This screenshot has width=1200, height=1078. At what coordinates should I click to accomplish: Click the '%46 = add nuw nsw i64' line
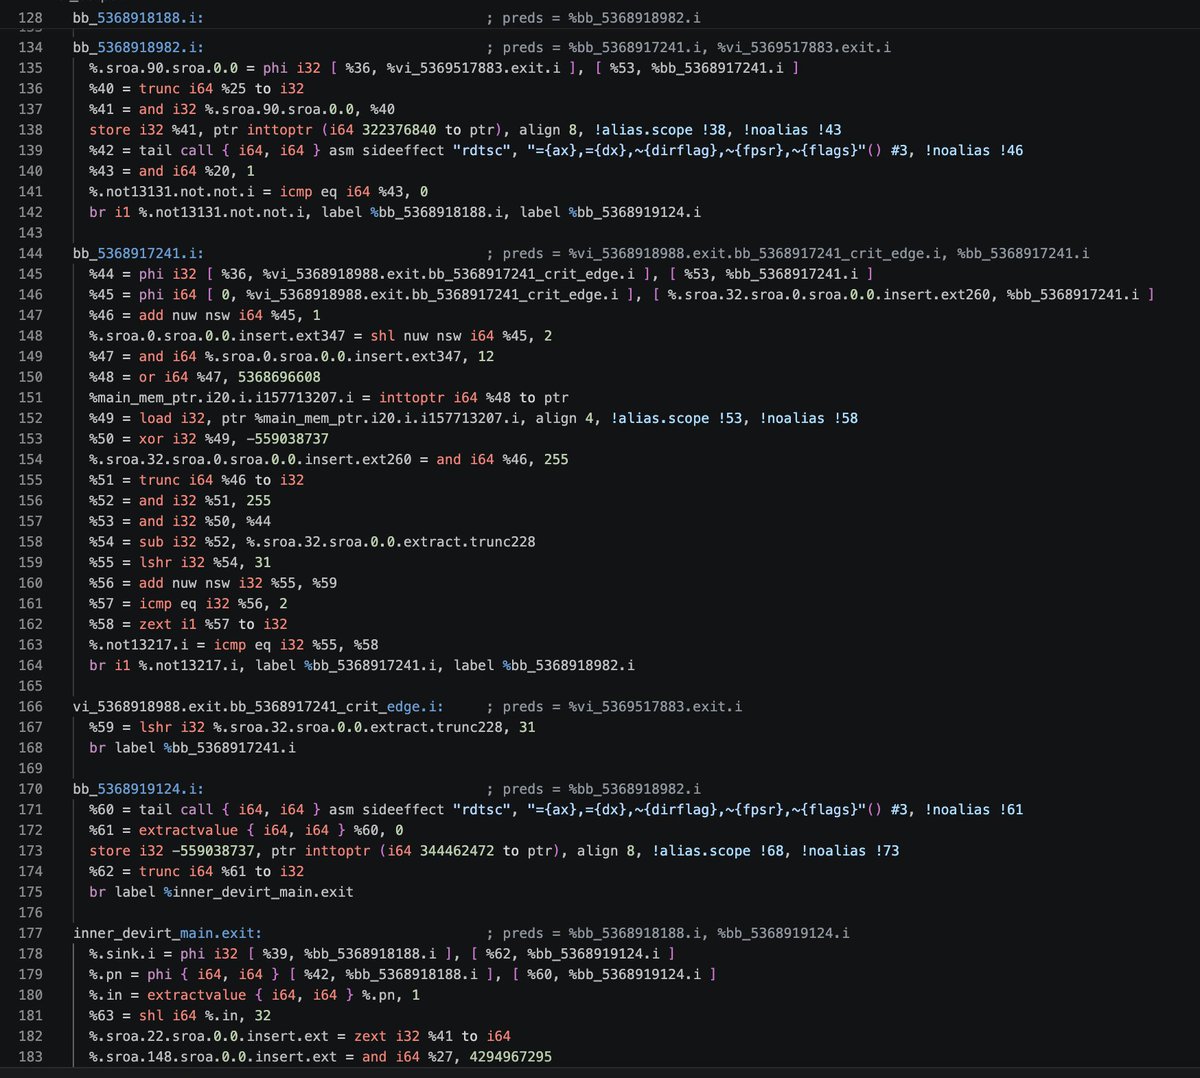205,315
